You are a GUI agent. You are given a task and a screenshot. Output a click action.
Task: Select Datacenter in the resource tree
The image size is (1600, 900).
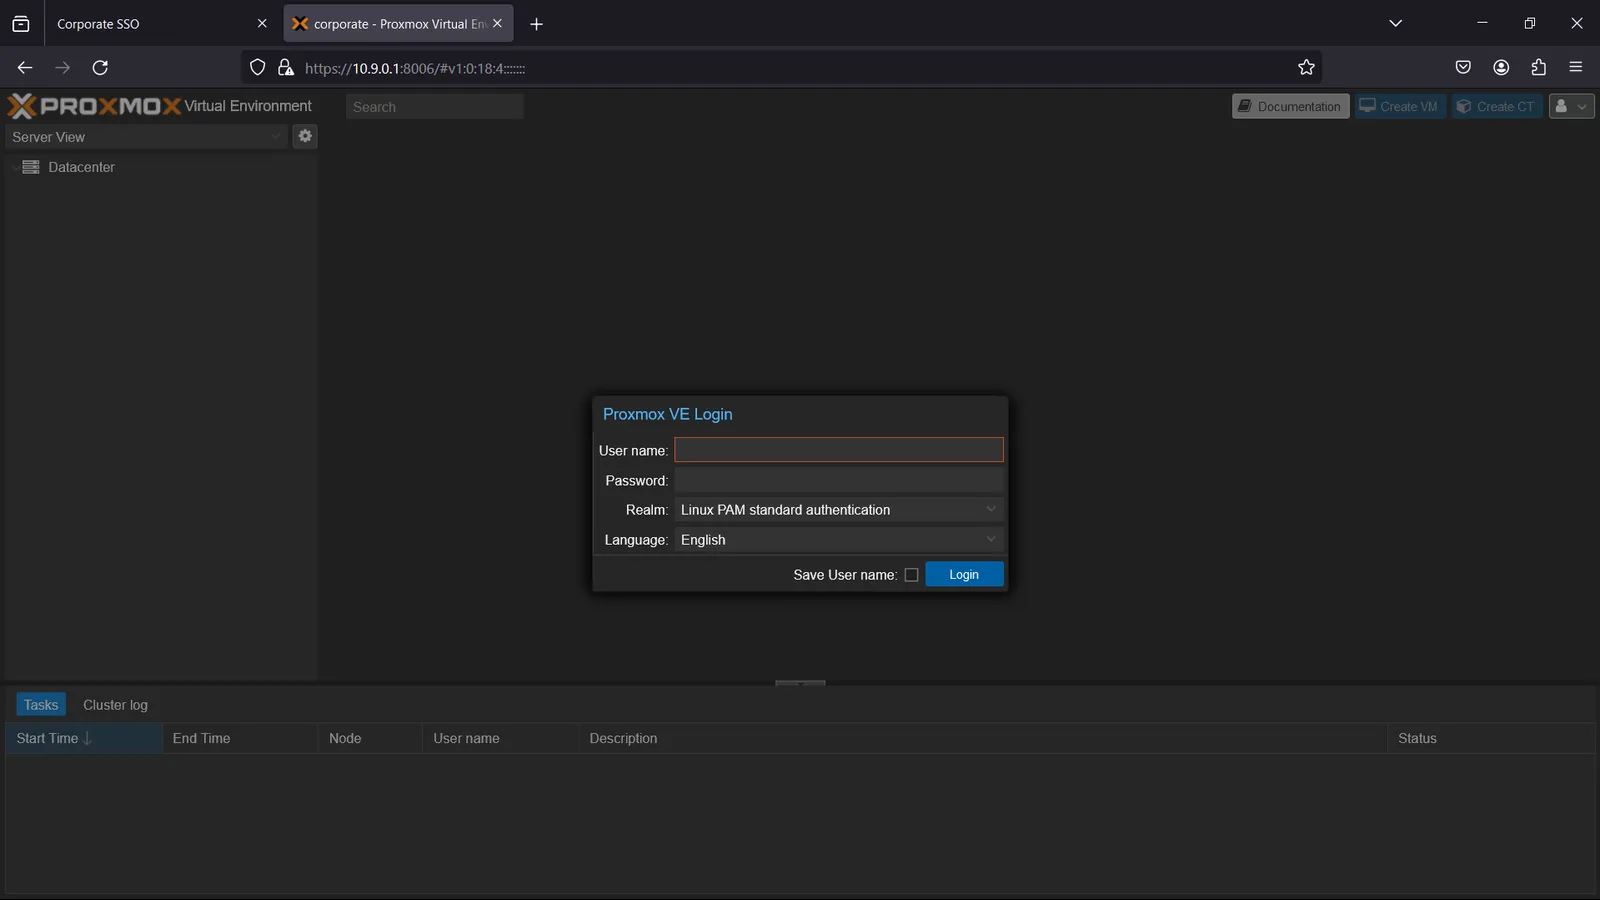click(81, 167)
